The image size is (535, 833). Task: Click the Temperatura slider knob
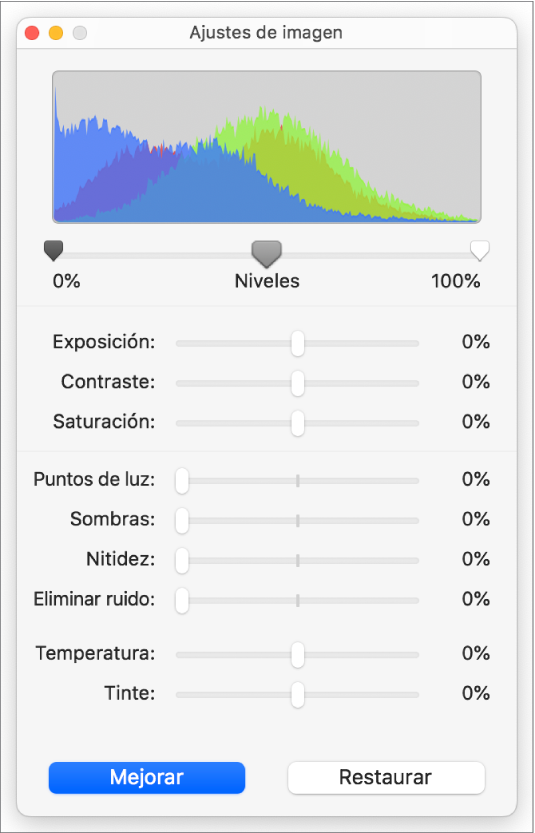coord(298,654)
